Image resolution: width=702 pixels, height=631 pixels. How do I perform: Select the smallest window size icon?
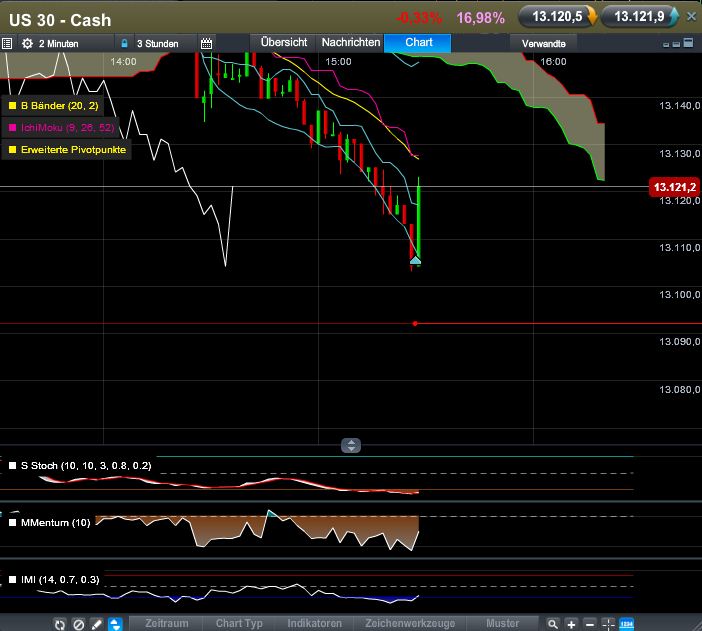coord(666,45)
